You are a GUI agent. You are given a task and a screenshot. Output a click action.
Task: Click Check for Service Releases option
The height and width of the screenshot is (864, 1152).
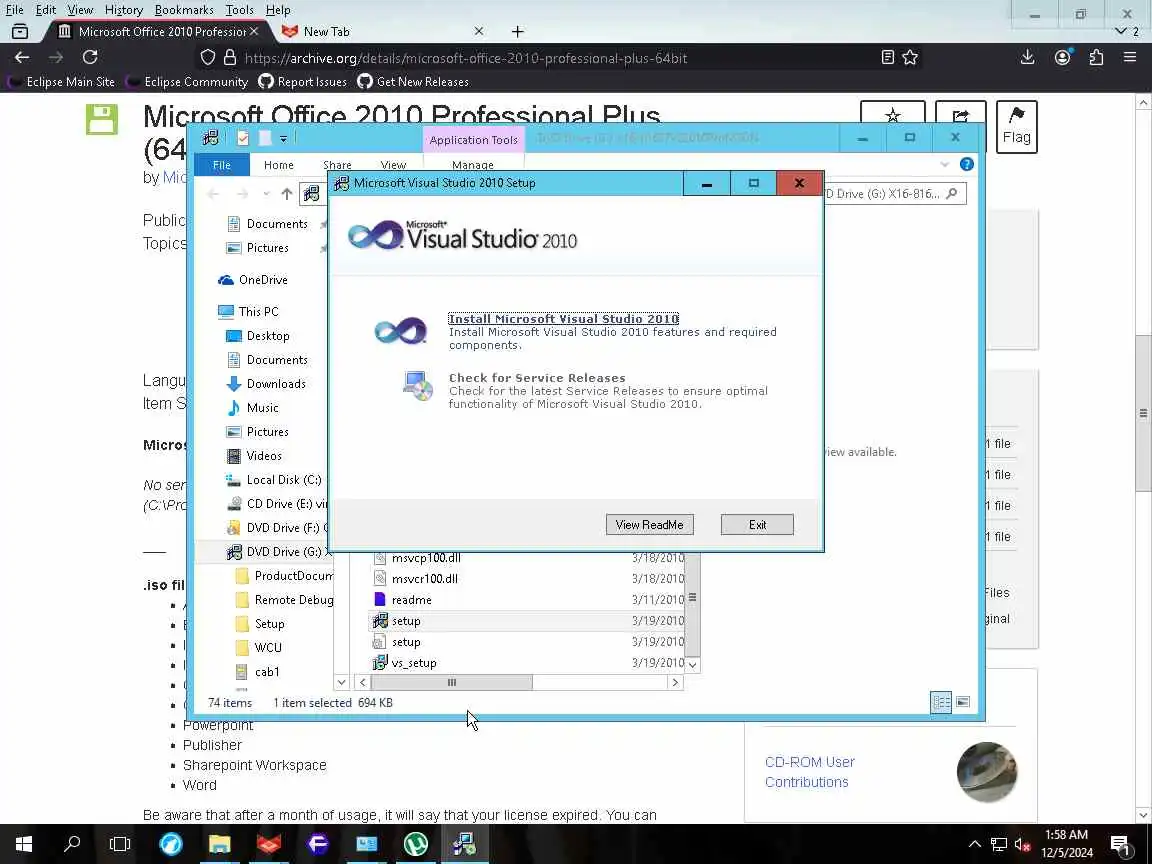[537, 378]
